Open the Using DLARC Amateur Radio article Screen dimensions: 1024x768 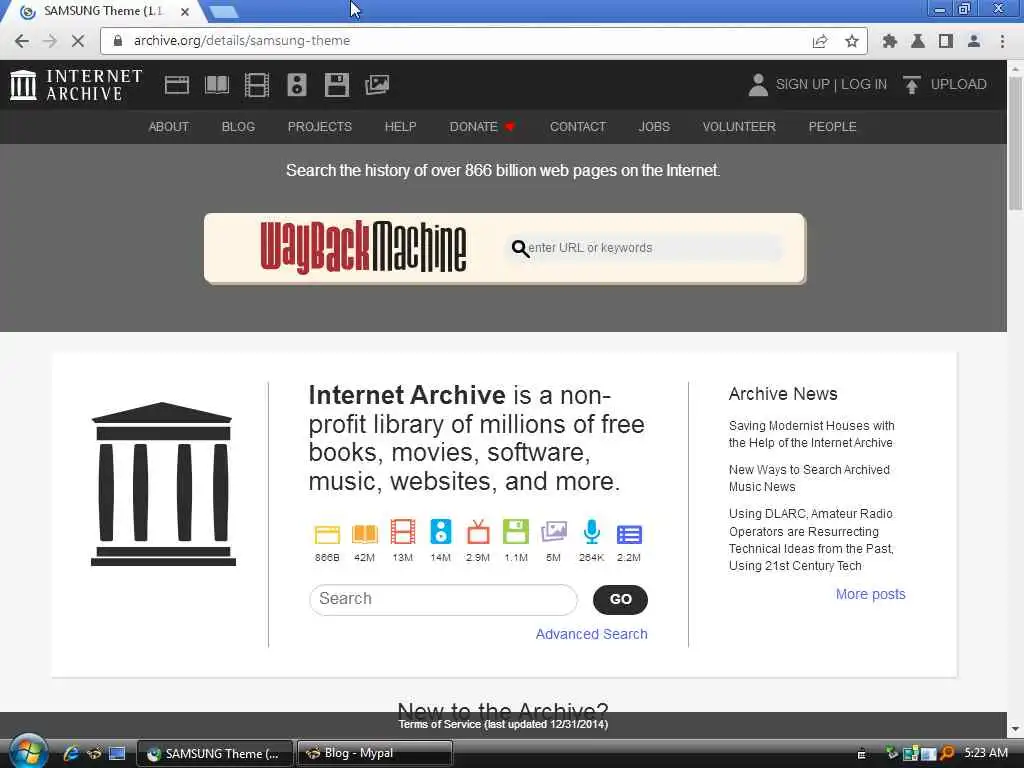coord(811,540)
